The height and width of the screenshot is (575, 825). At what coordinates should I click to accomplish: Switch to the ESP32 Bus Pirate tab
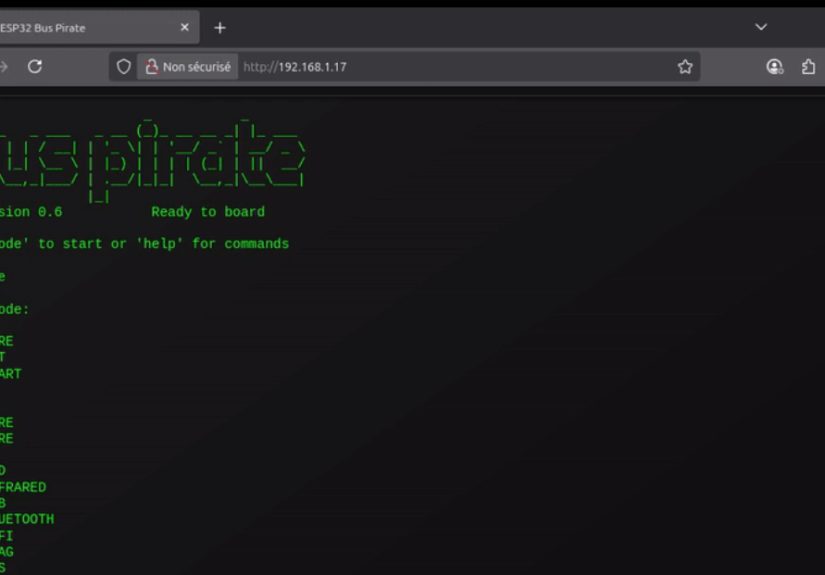point(95,28)
